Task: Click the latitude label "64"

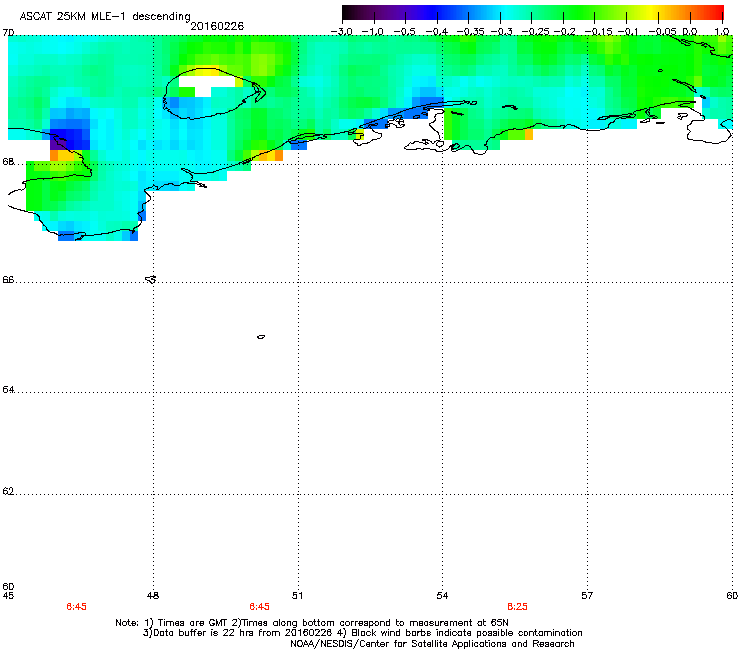Action: pyautogui.click(x=8, y=389)
